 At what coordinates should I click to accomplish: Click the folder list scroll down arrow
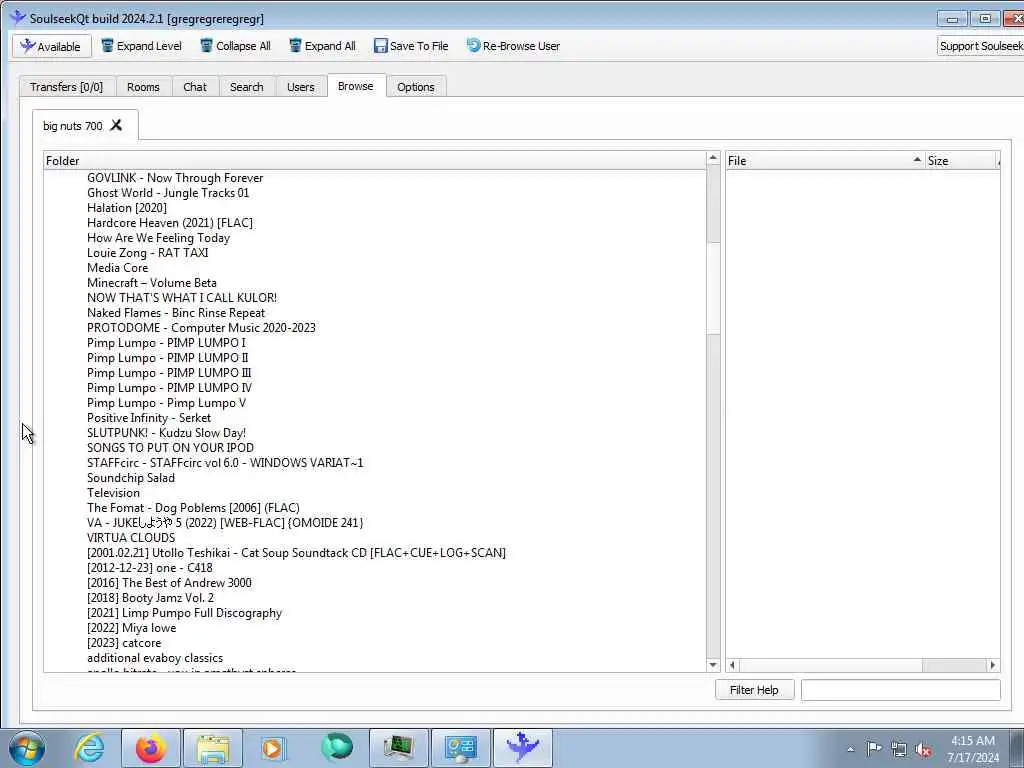[x=713, y=665]
